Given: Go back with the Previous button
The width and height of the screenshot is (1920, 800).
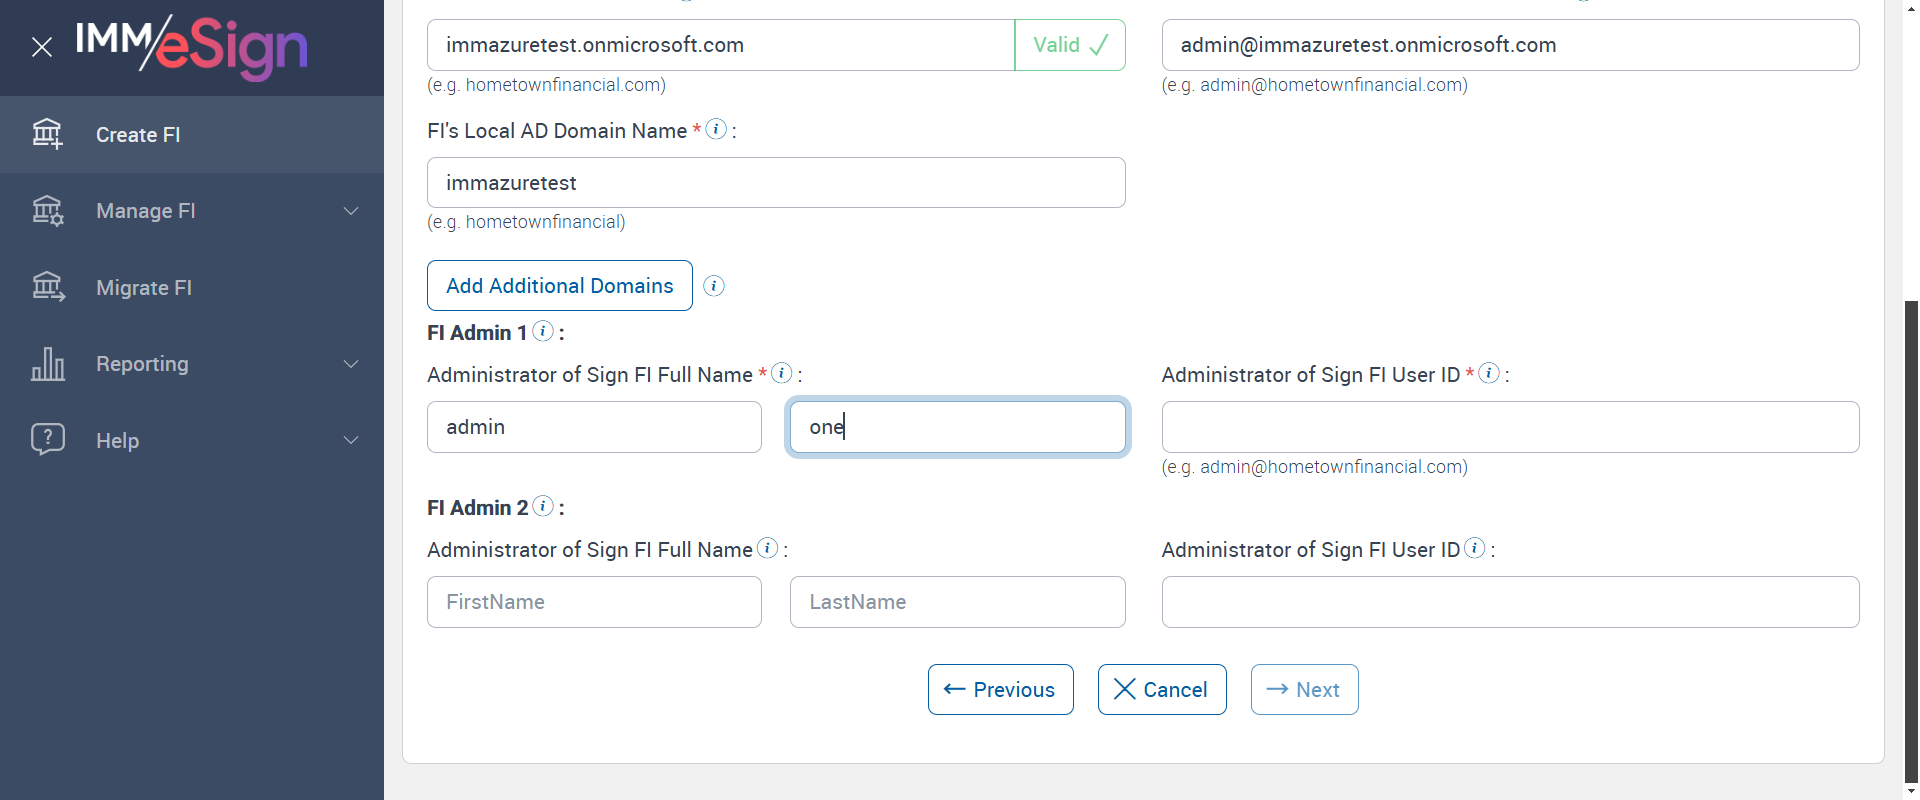Looking at the screenshot, I should 1000,690.
